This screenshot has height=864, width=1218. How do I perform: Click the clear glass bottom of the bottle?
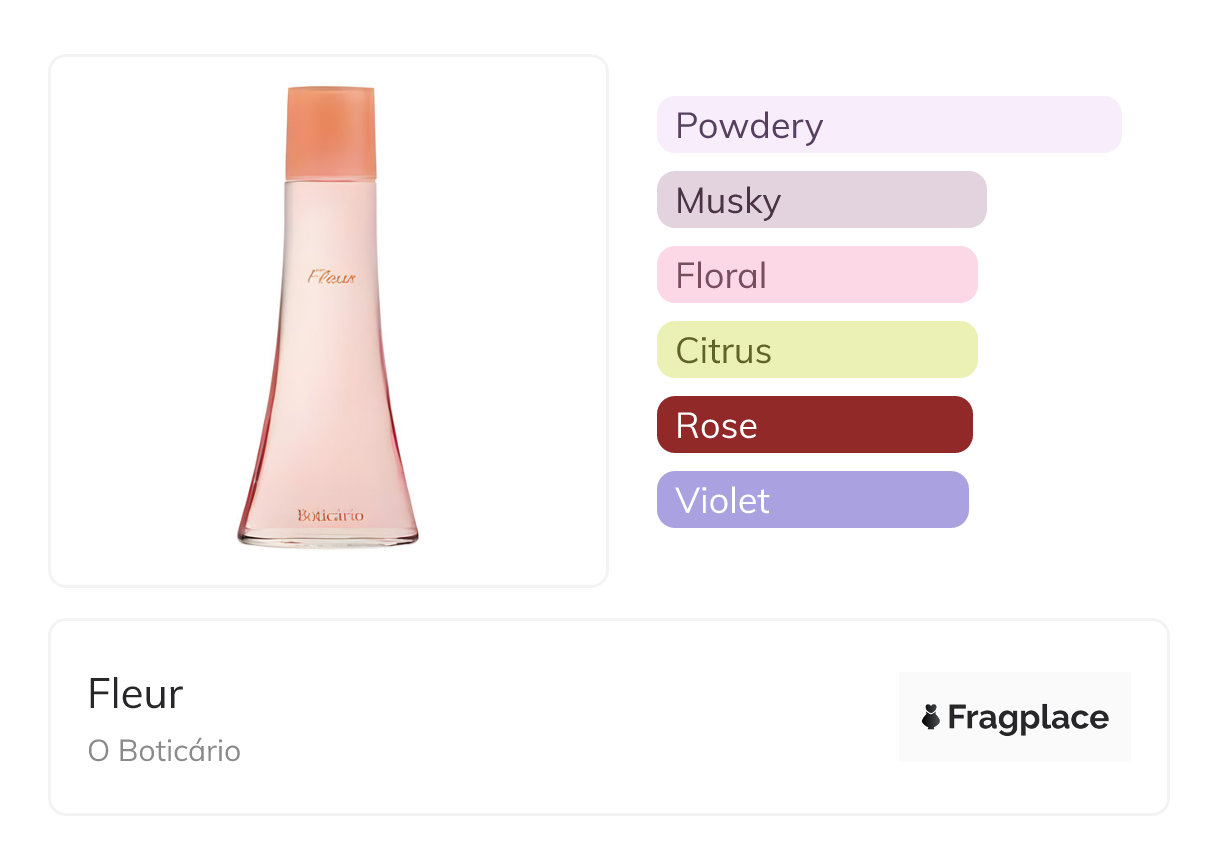point(328,538)
